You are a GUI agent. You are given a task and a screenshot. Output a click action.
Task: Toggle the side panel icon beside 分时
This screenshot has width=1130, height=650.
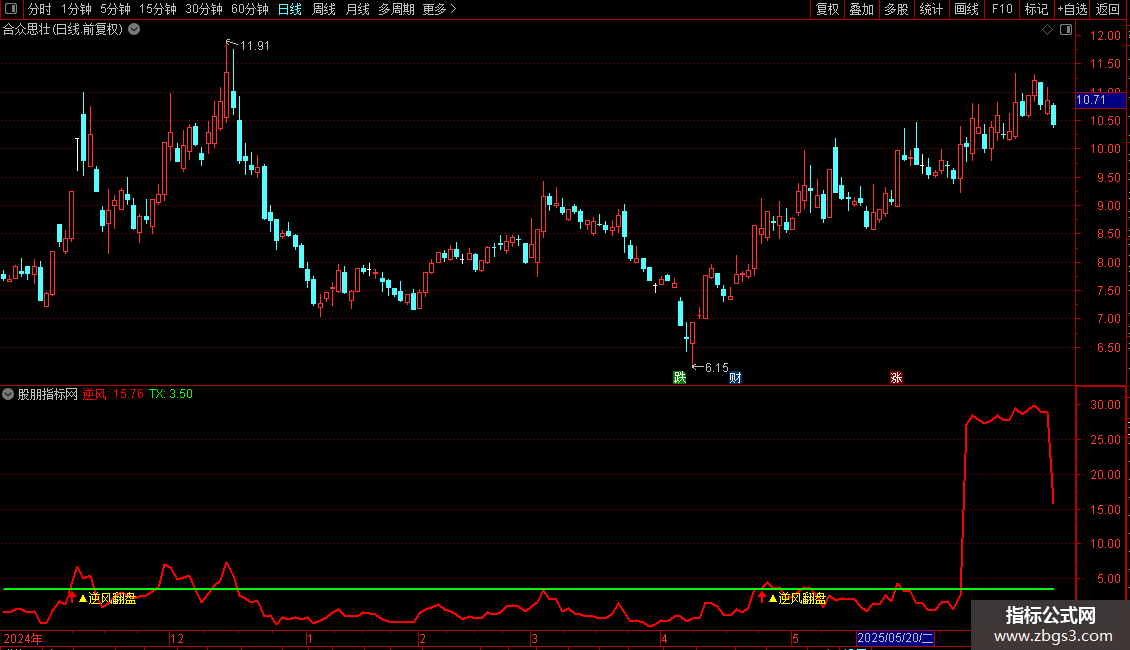pyautogui.click(x=11, y=9)
